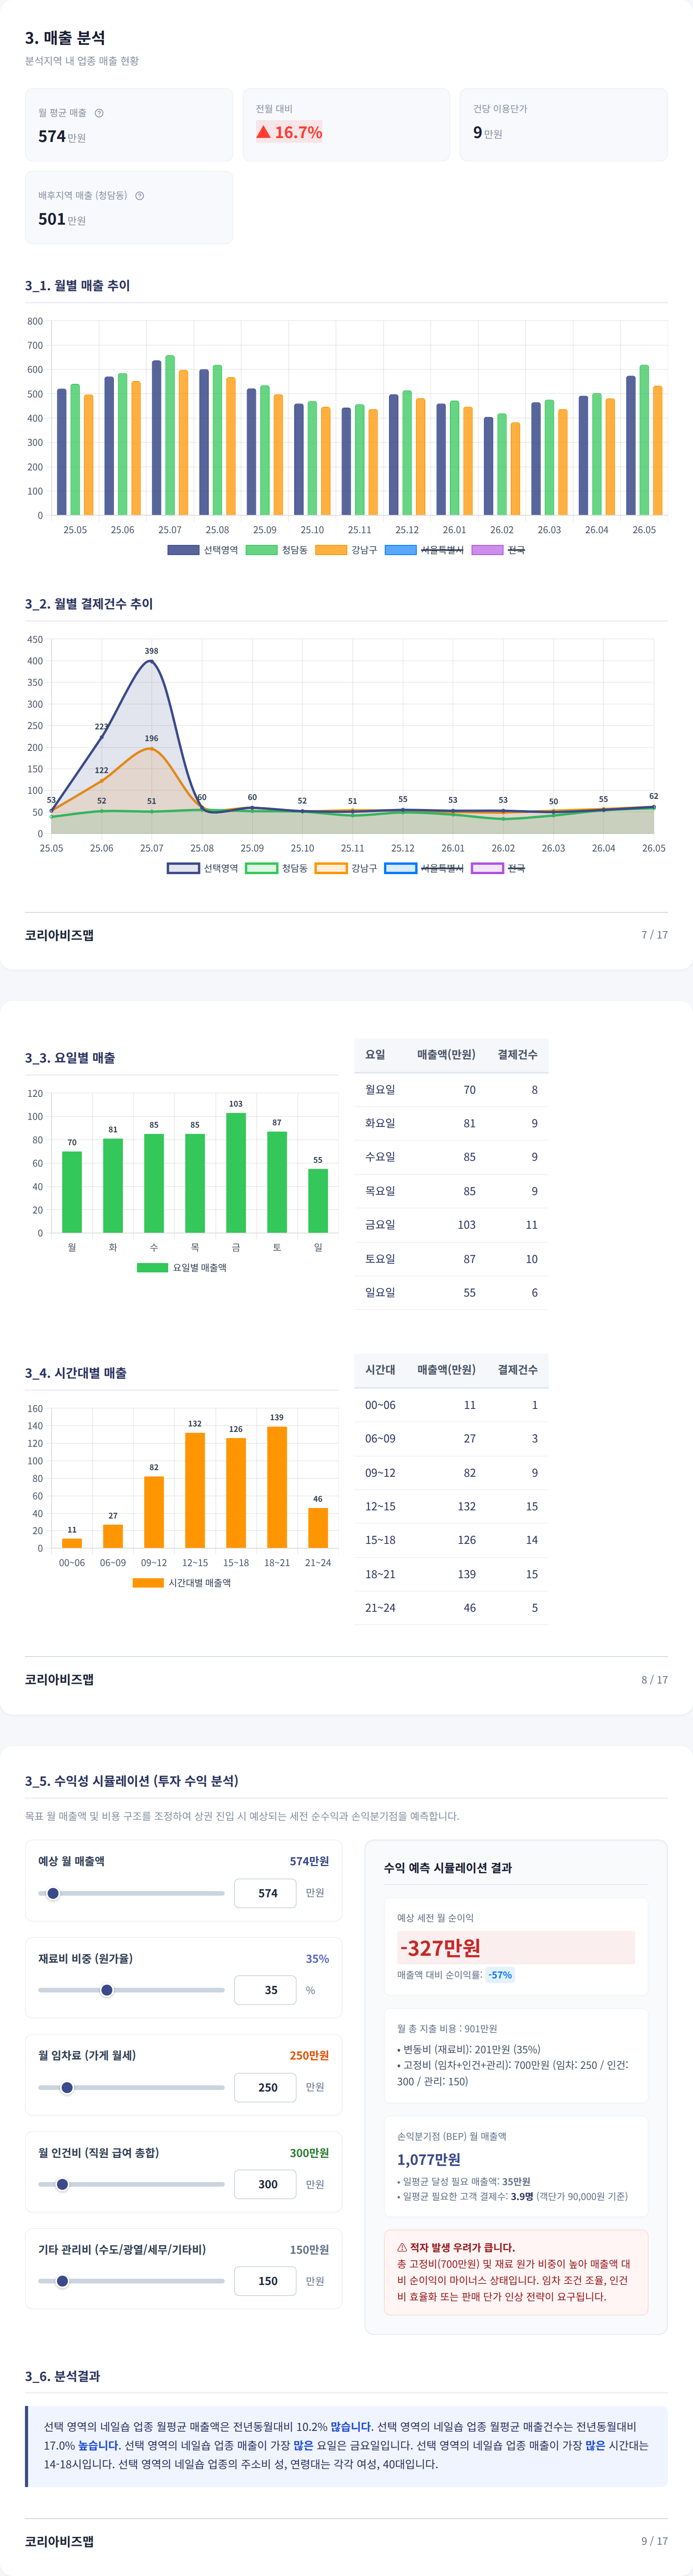
Task: Click the 예상 월 매출액 slider handle
Action: [53, 1893]
